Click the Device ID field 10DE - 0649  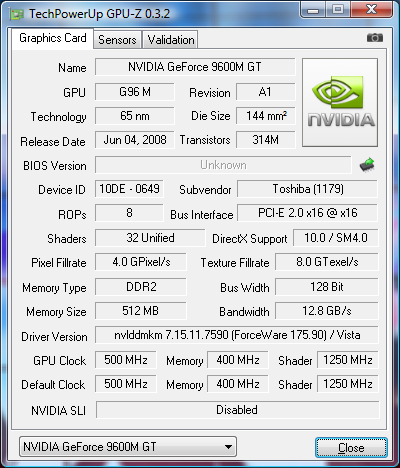click(129, 189)
